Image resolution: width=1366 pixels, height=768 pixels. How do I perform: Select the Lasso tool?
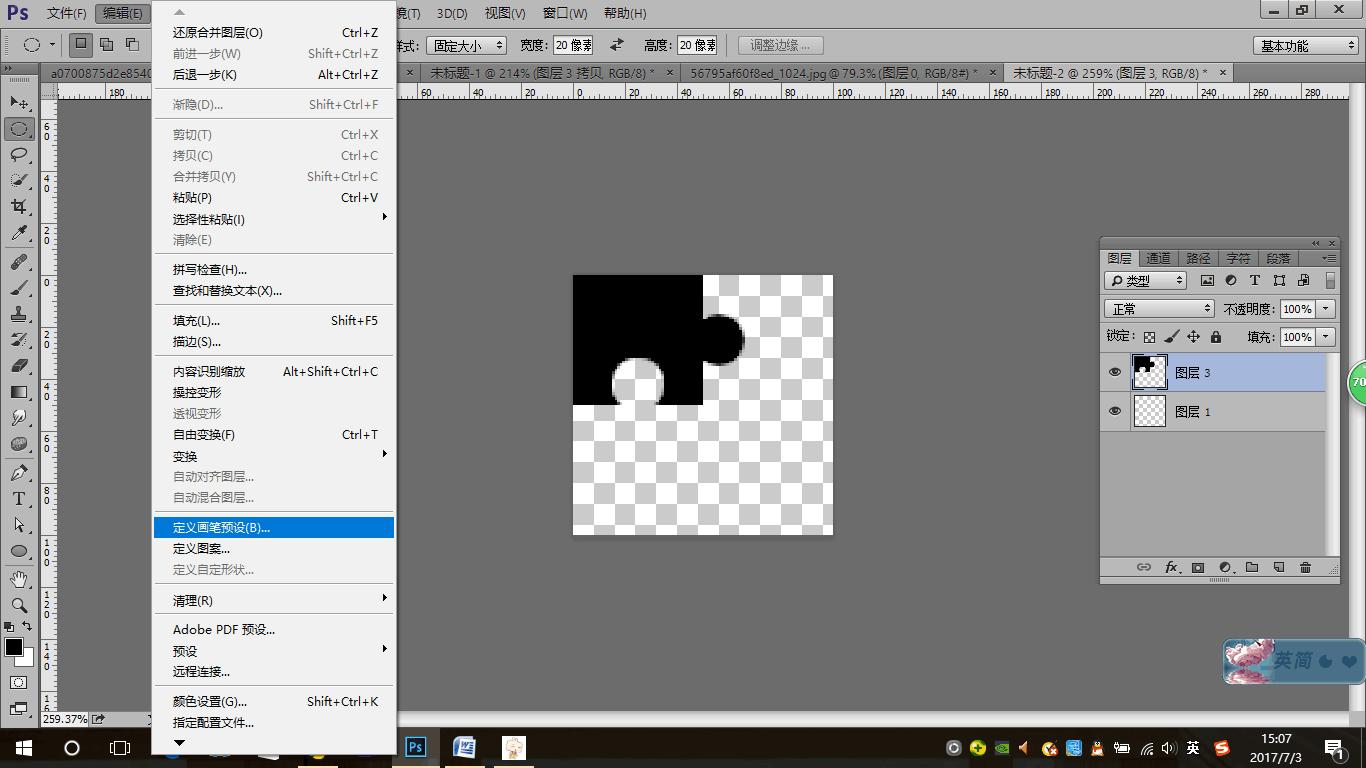(19, 155)
